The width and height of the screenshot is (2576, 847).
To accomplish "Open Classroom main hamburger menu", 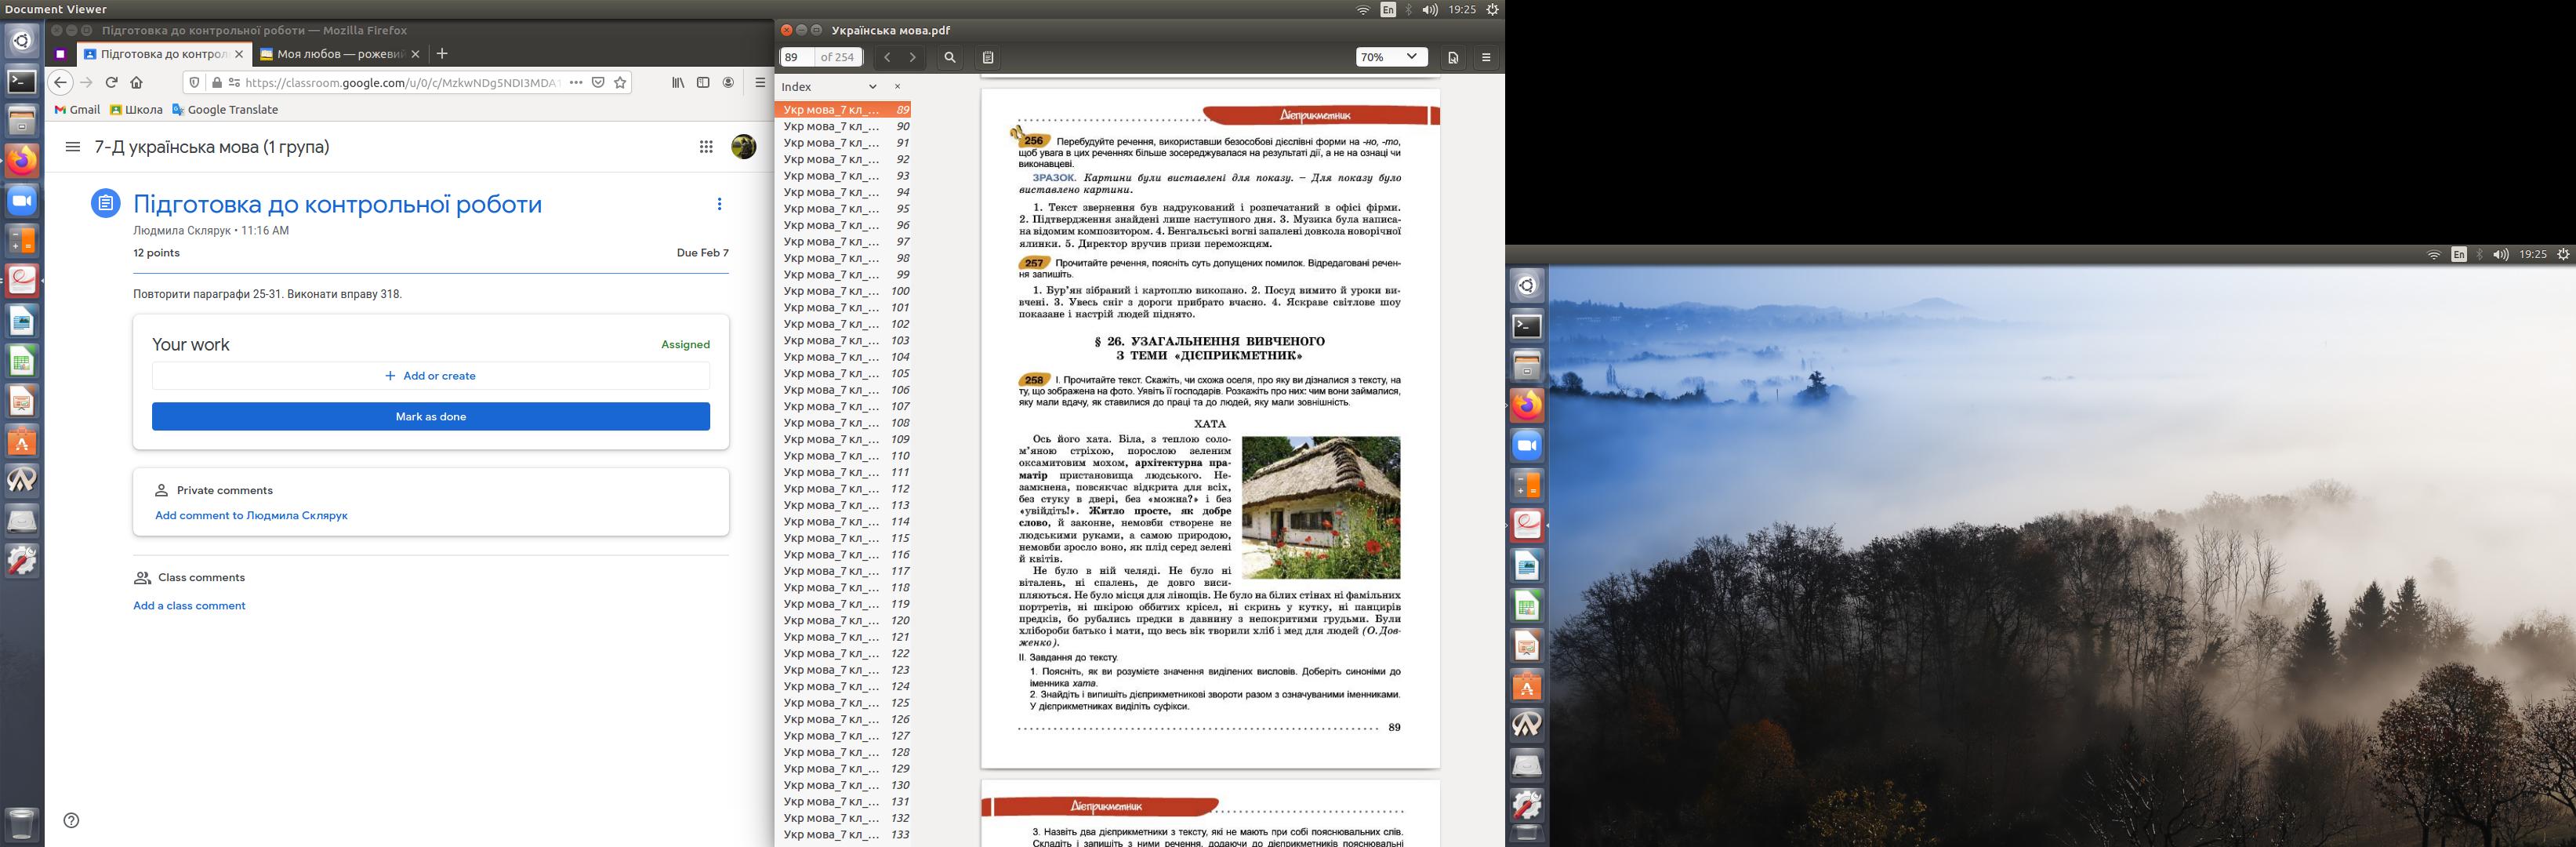I will 72,147.
